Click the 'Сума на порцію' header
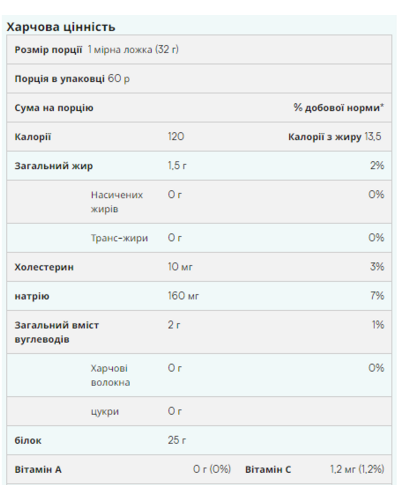400x500 pixels. point(54,108)
